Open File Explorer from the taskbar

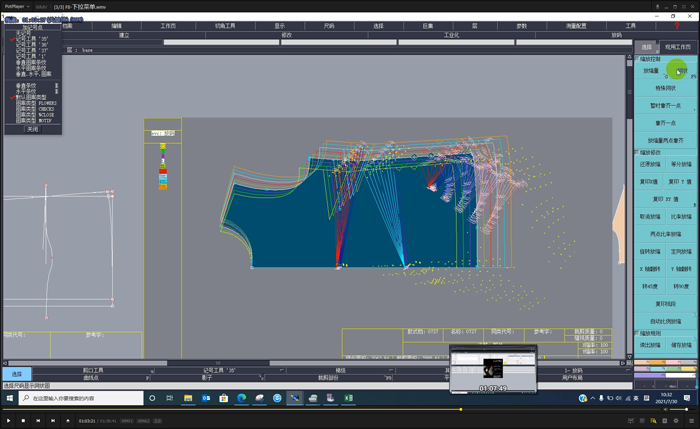coord(188,398)
